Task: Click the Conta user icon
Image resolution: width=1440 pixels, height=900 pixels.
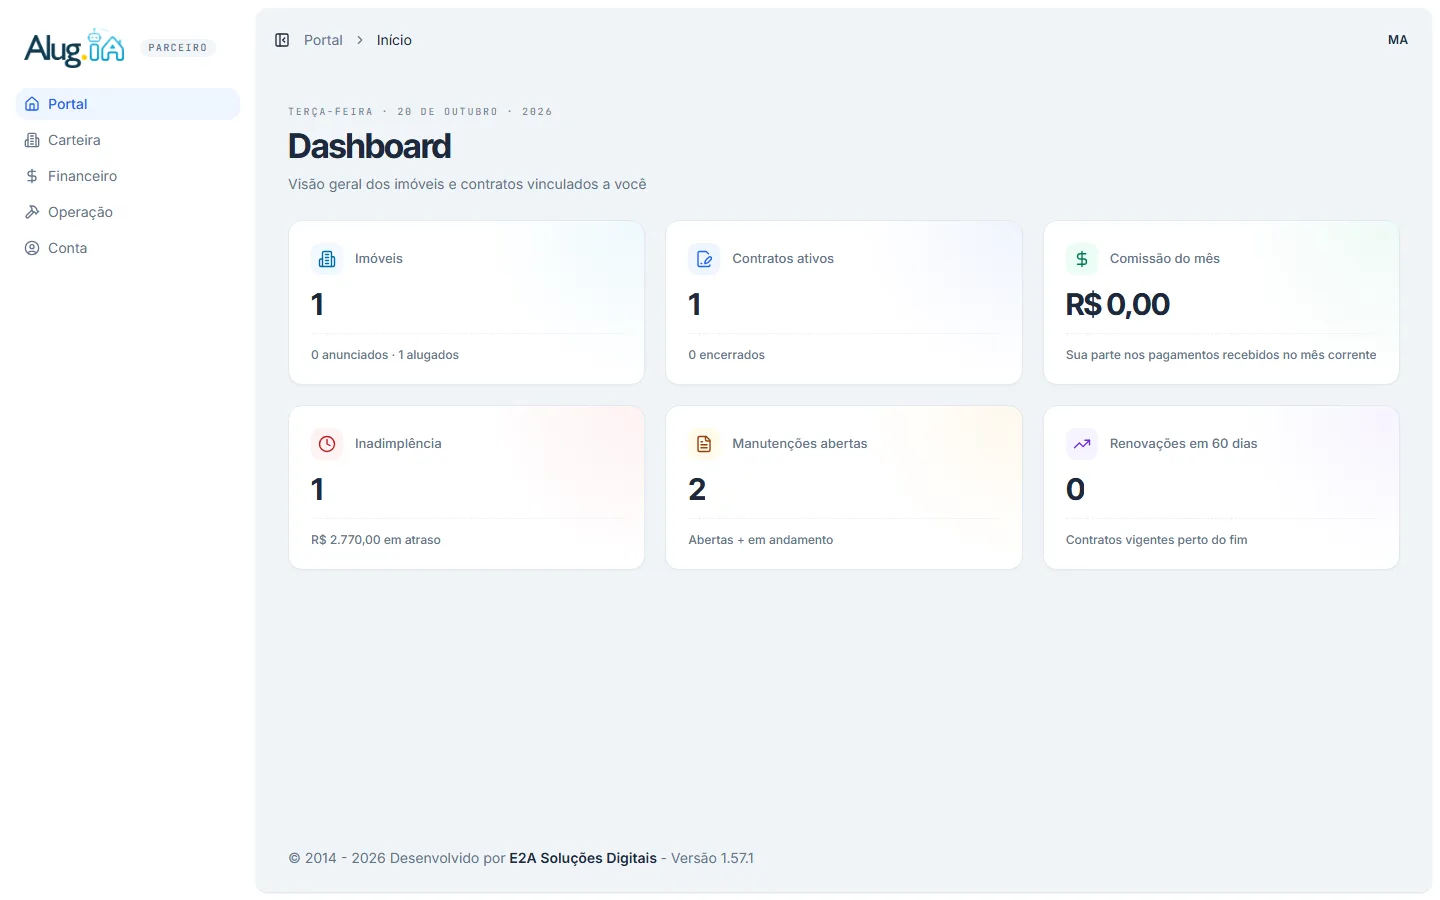Action: pyautogui.click(x=32, y=248)
